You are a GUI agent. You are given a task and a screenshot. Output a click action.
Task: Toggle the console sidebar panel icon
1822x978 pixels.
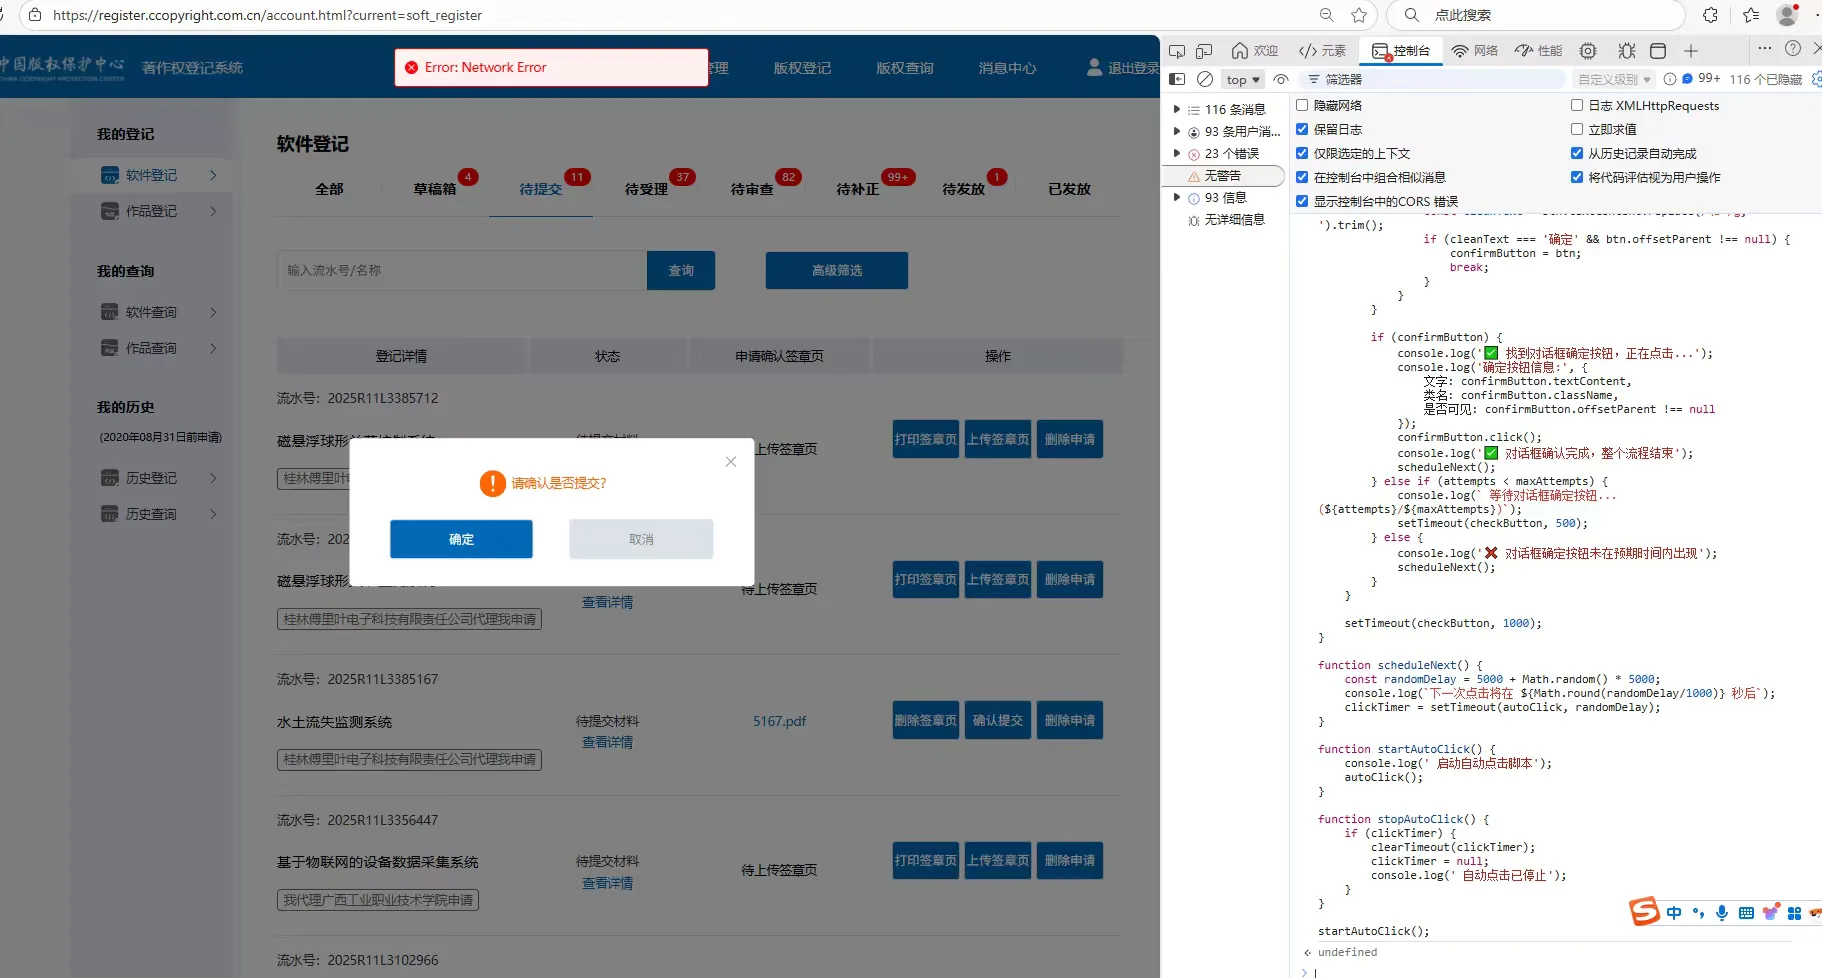coord(1177,79)
